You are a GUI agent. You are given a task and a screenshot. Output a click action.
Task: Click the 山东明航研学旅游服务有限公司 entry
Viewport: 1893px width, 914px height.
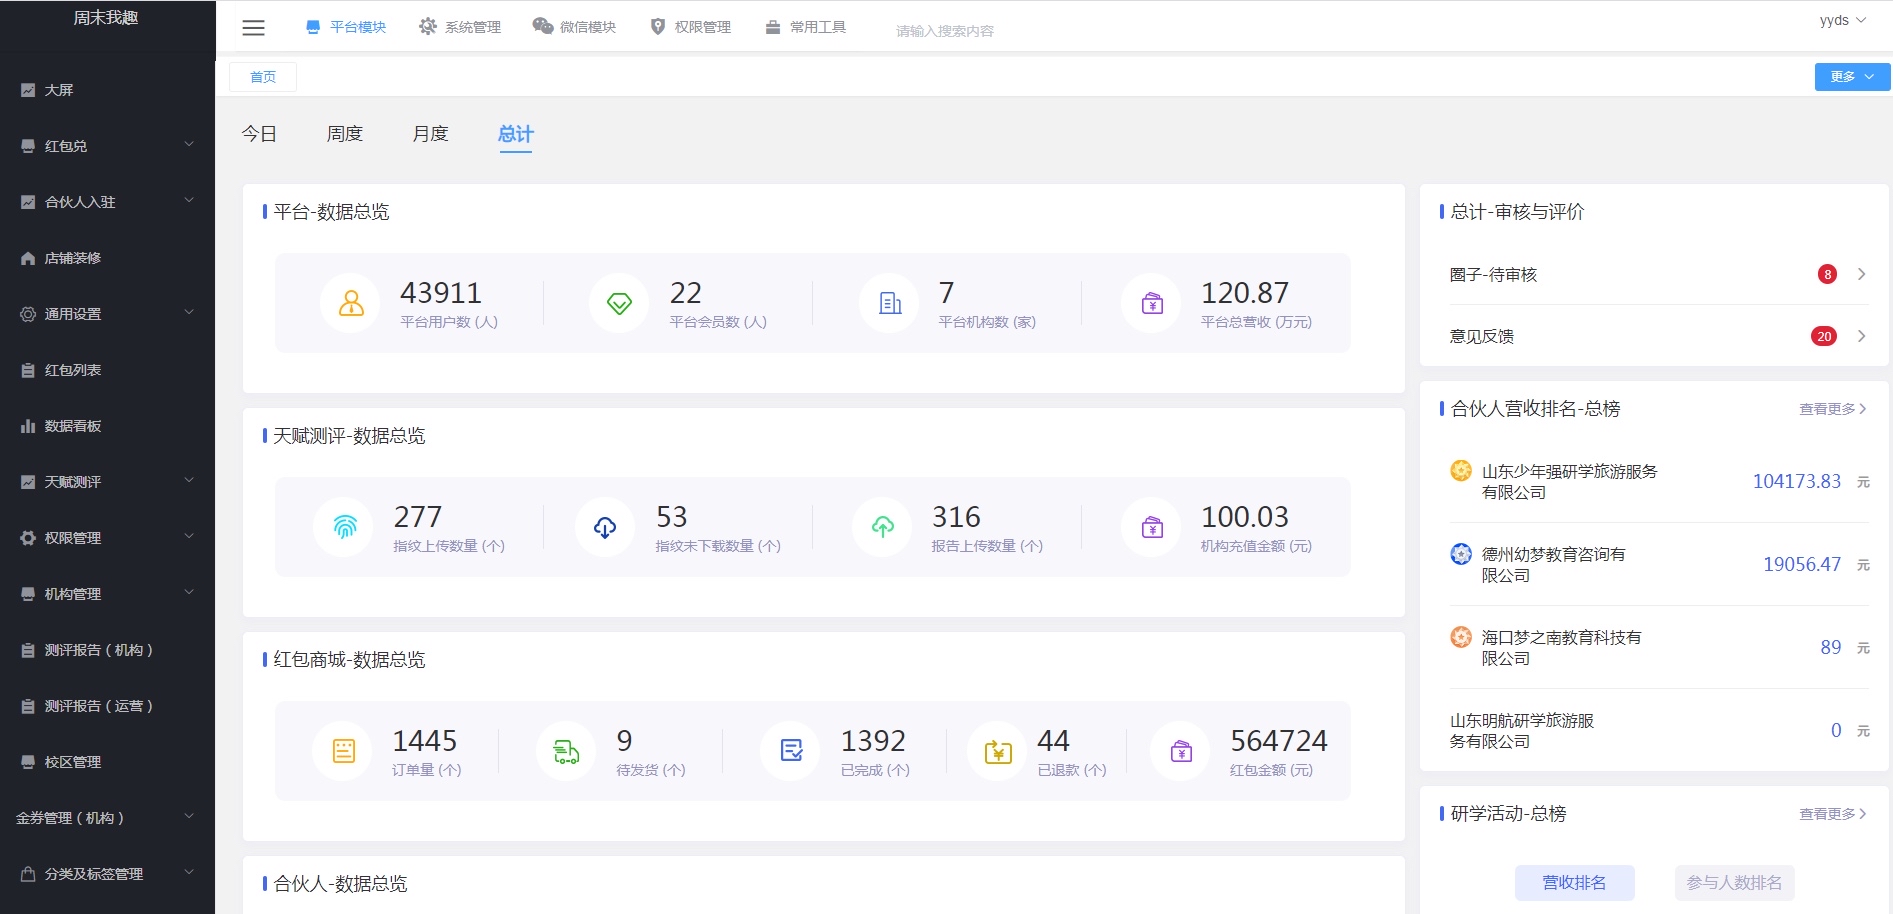click(1522, 731)
